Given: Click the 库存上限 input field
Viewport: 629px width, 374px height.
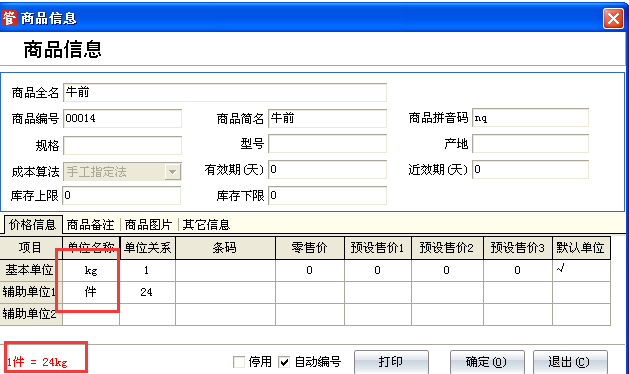Looking at the screenshot, I should coord(122,195).
